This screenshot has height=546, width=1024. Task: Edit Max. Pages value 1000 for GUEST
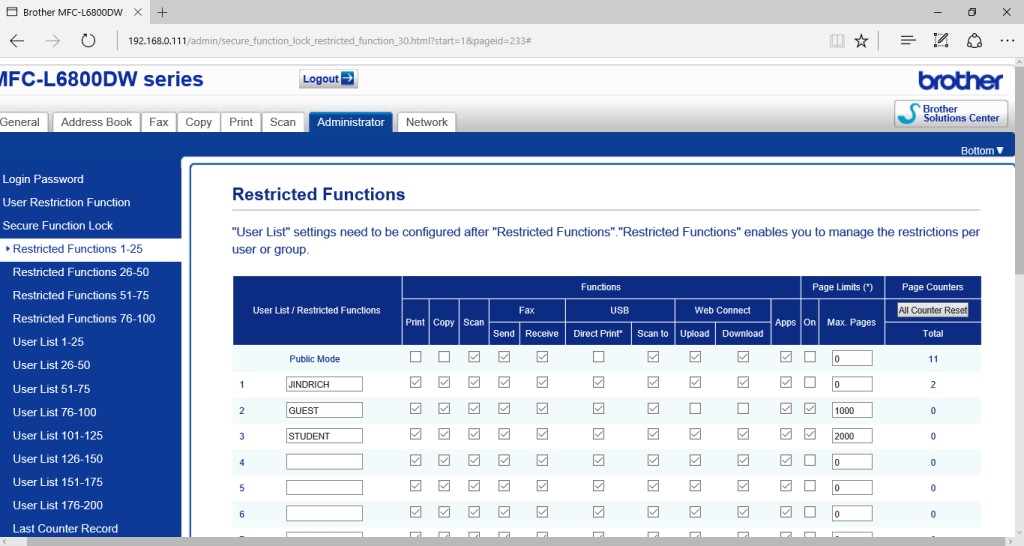(x=852, y=410)
